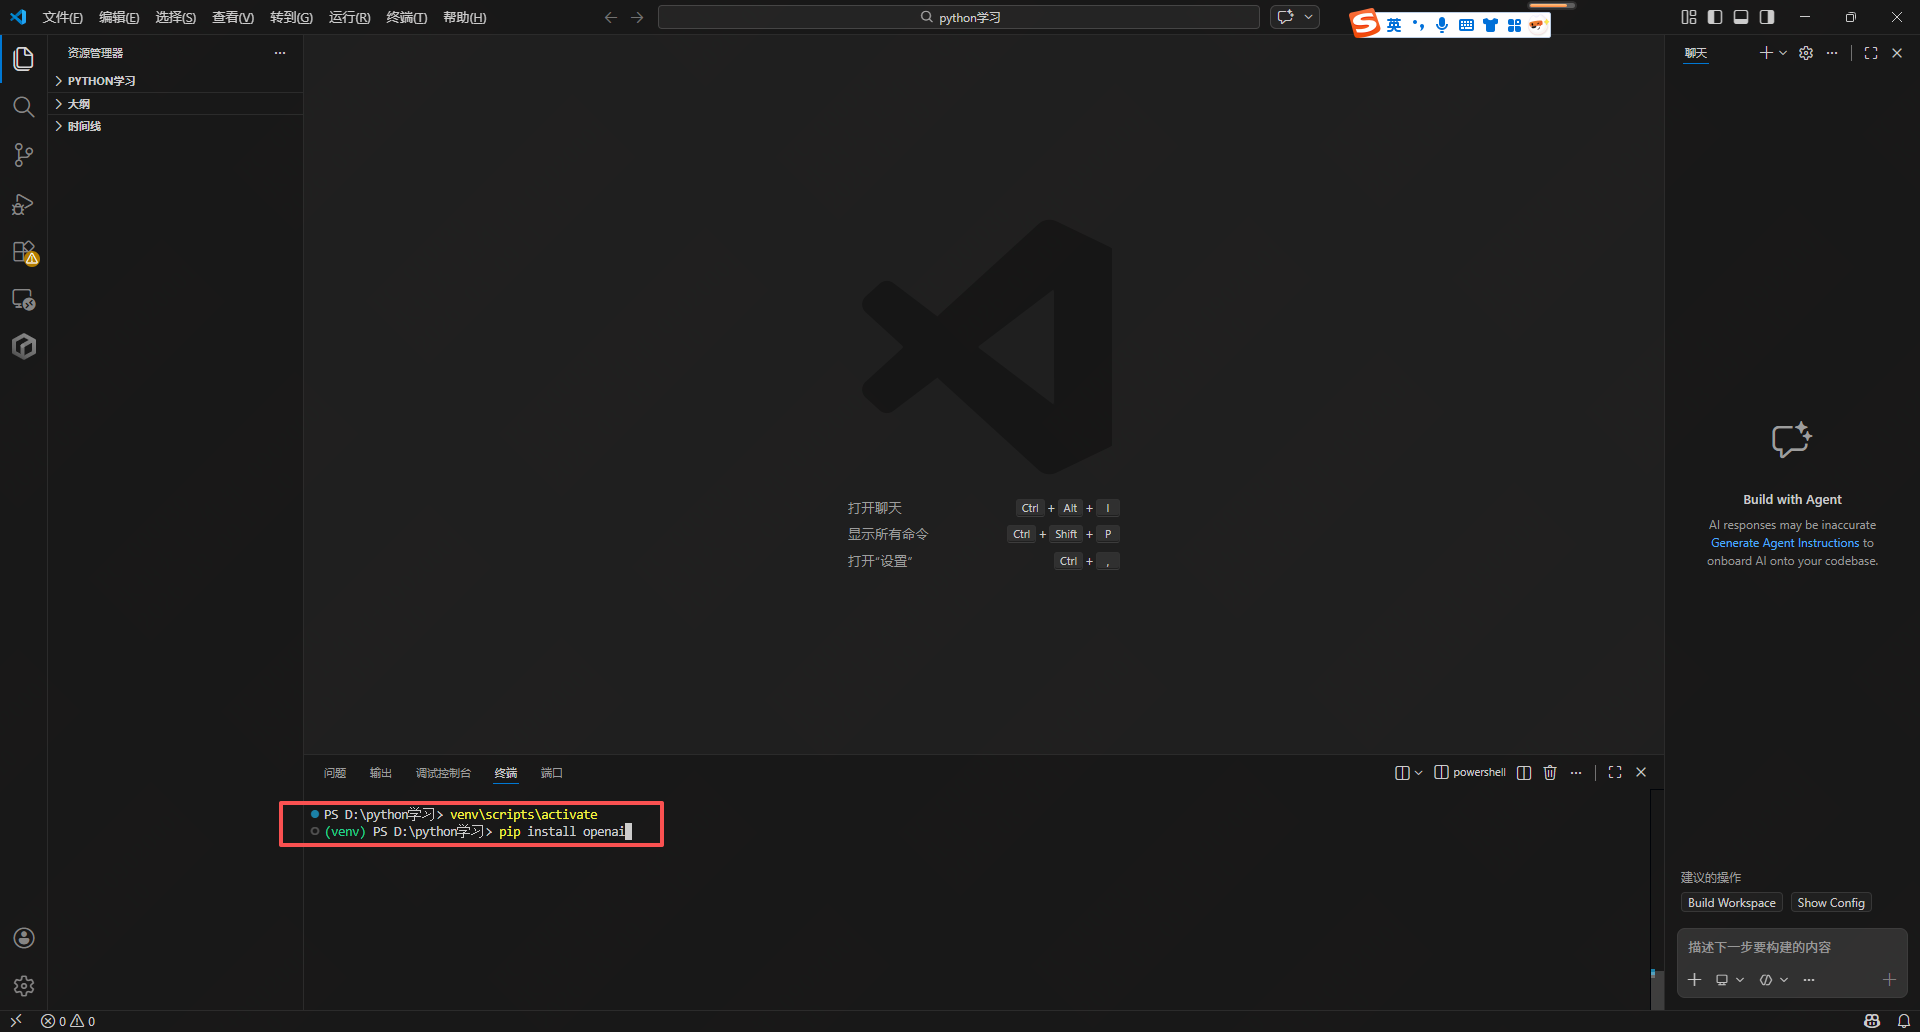Open the Extensions view with warning badge
Viewport: 1920px width, 1032px height.
(x=24, y=252)
